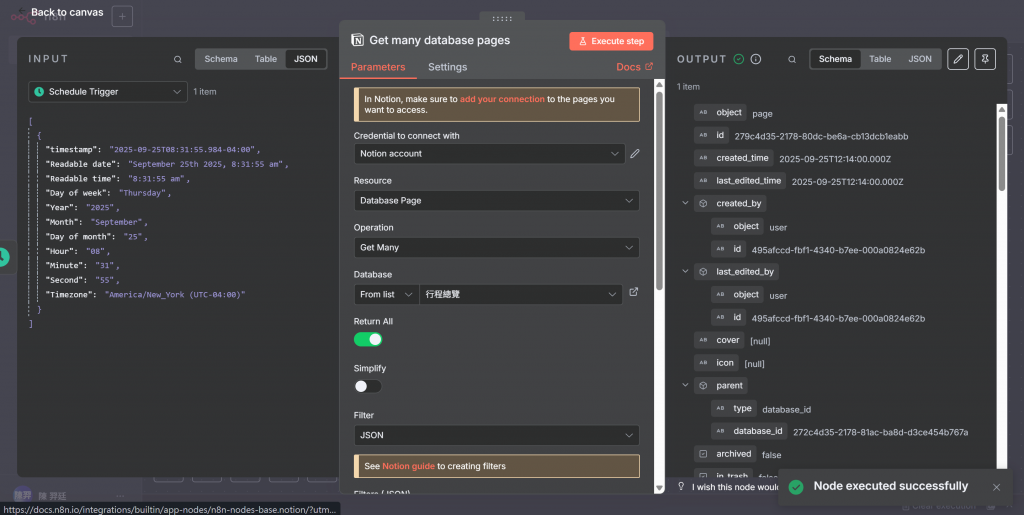Open the Settings tab

click(x=447, y=67)
